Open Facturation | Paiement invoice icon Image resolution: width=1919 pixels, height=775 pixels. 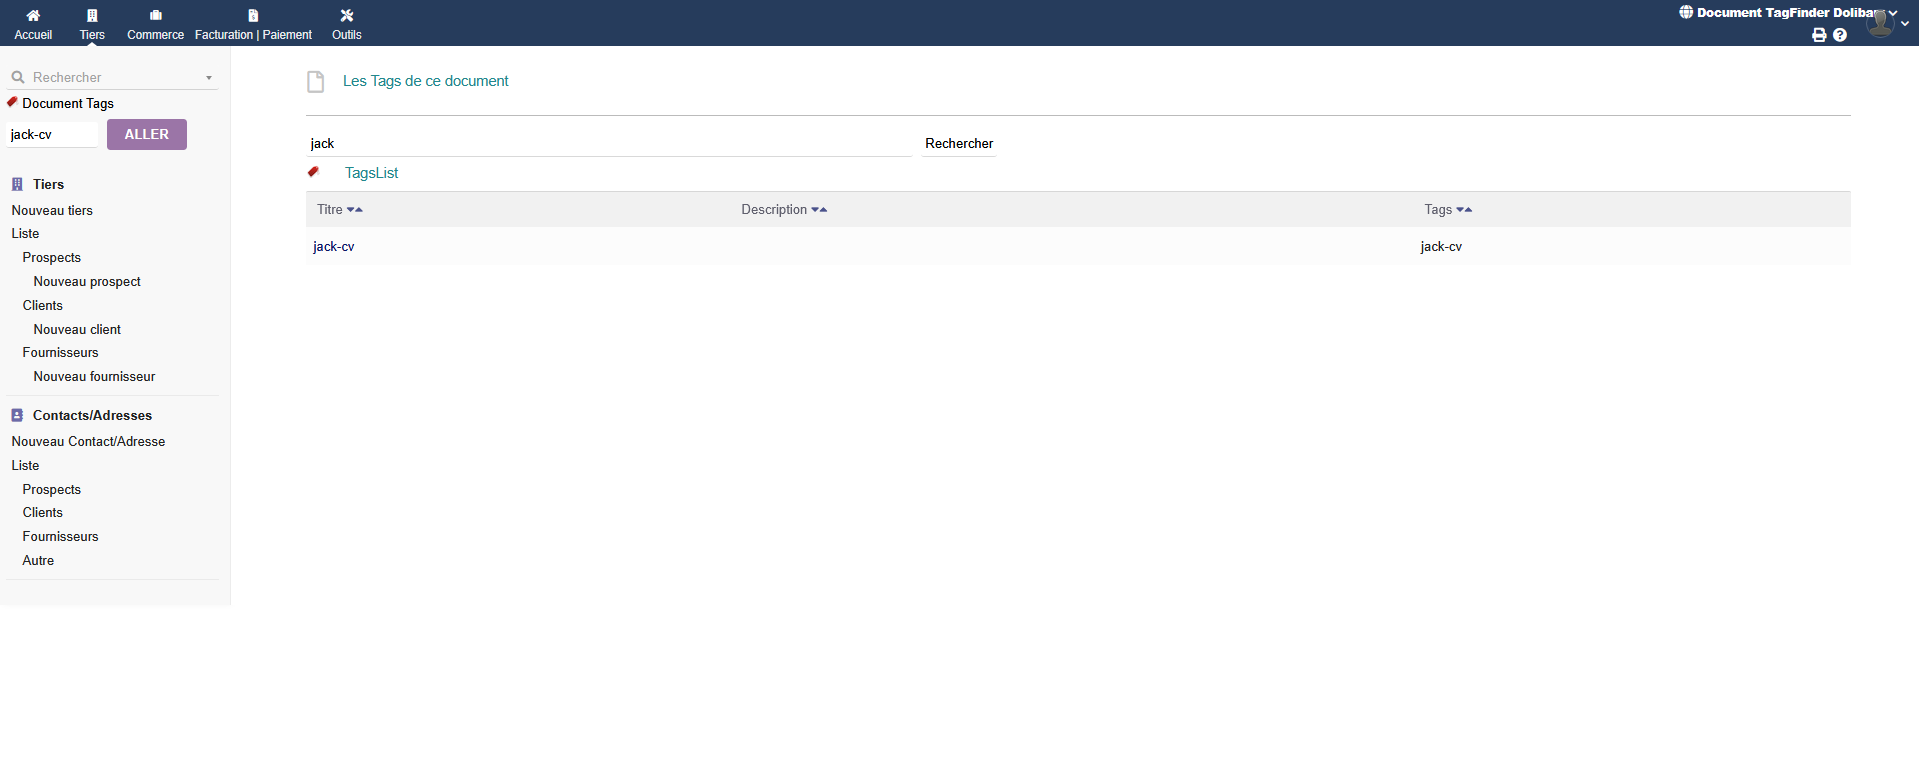tap(253, 16)
